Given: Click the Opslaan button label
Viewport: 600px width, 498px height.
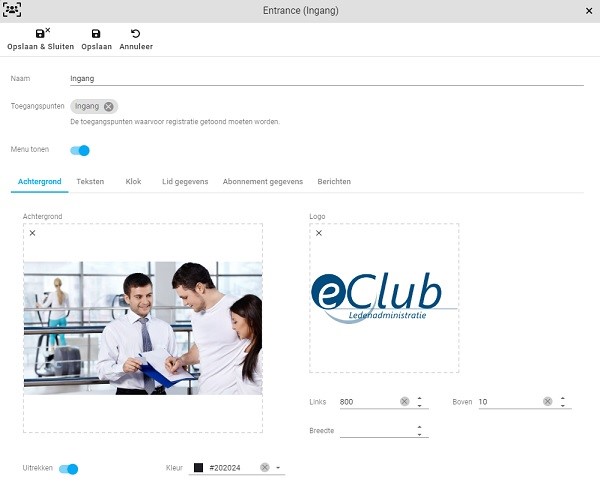Looking at the screenshot, I should 96,47.
